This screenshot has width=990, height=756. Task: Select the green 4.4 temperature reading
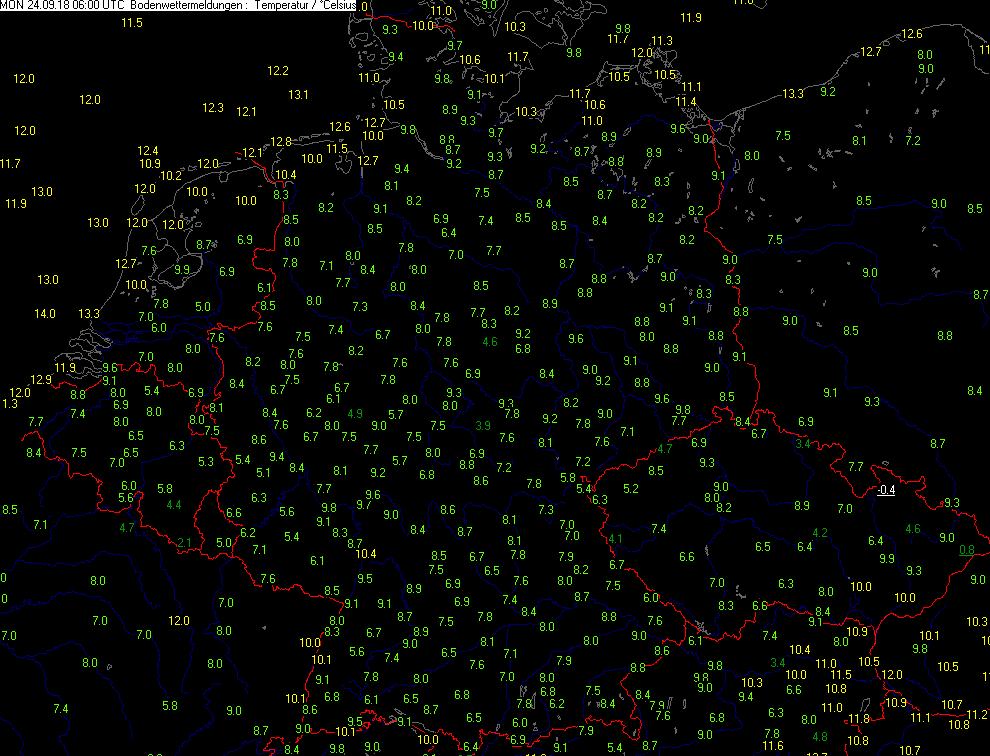(173, 505)
